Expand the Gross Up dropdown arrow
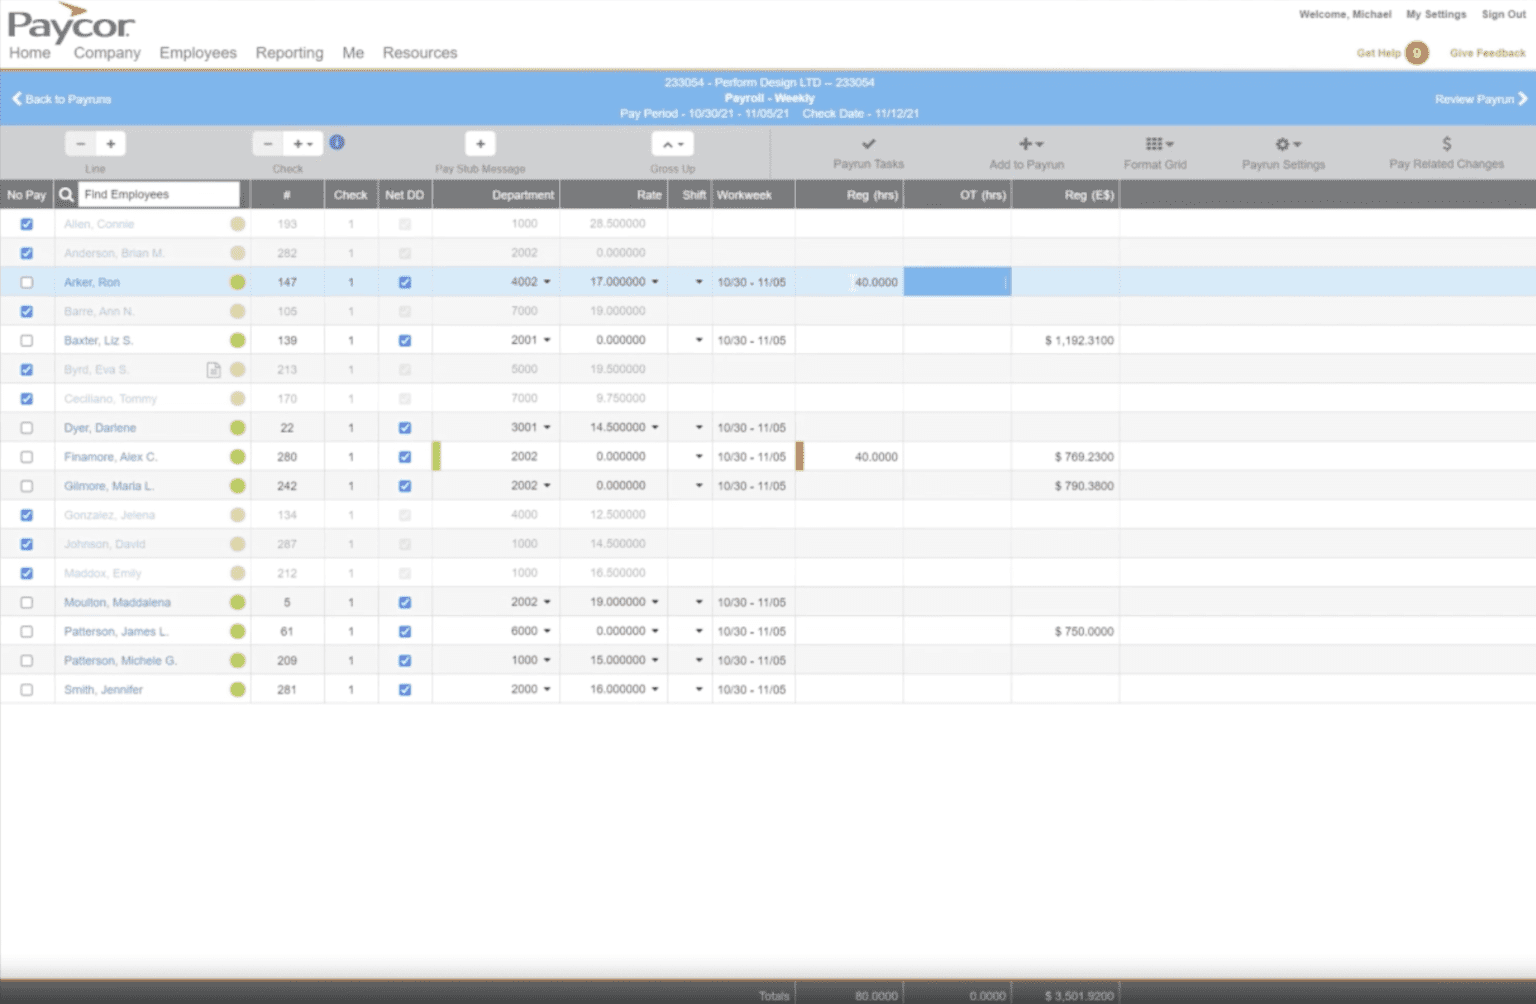 [x=683, y=143]
